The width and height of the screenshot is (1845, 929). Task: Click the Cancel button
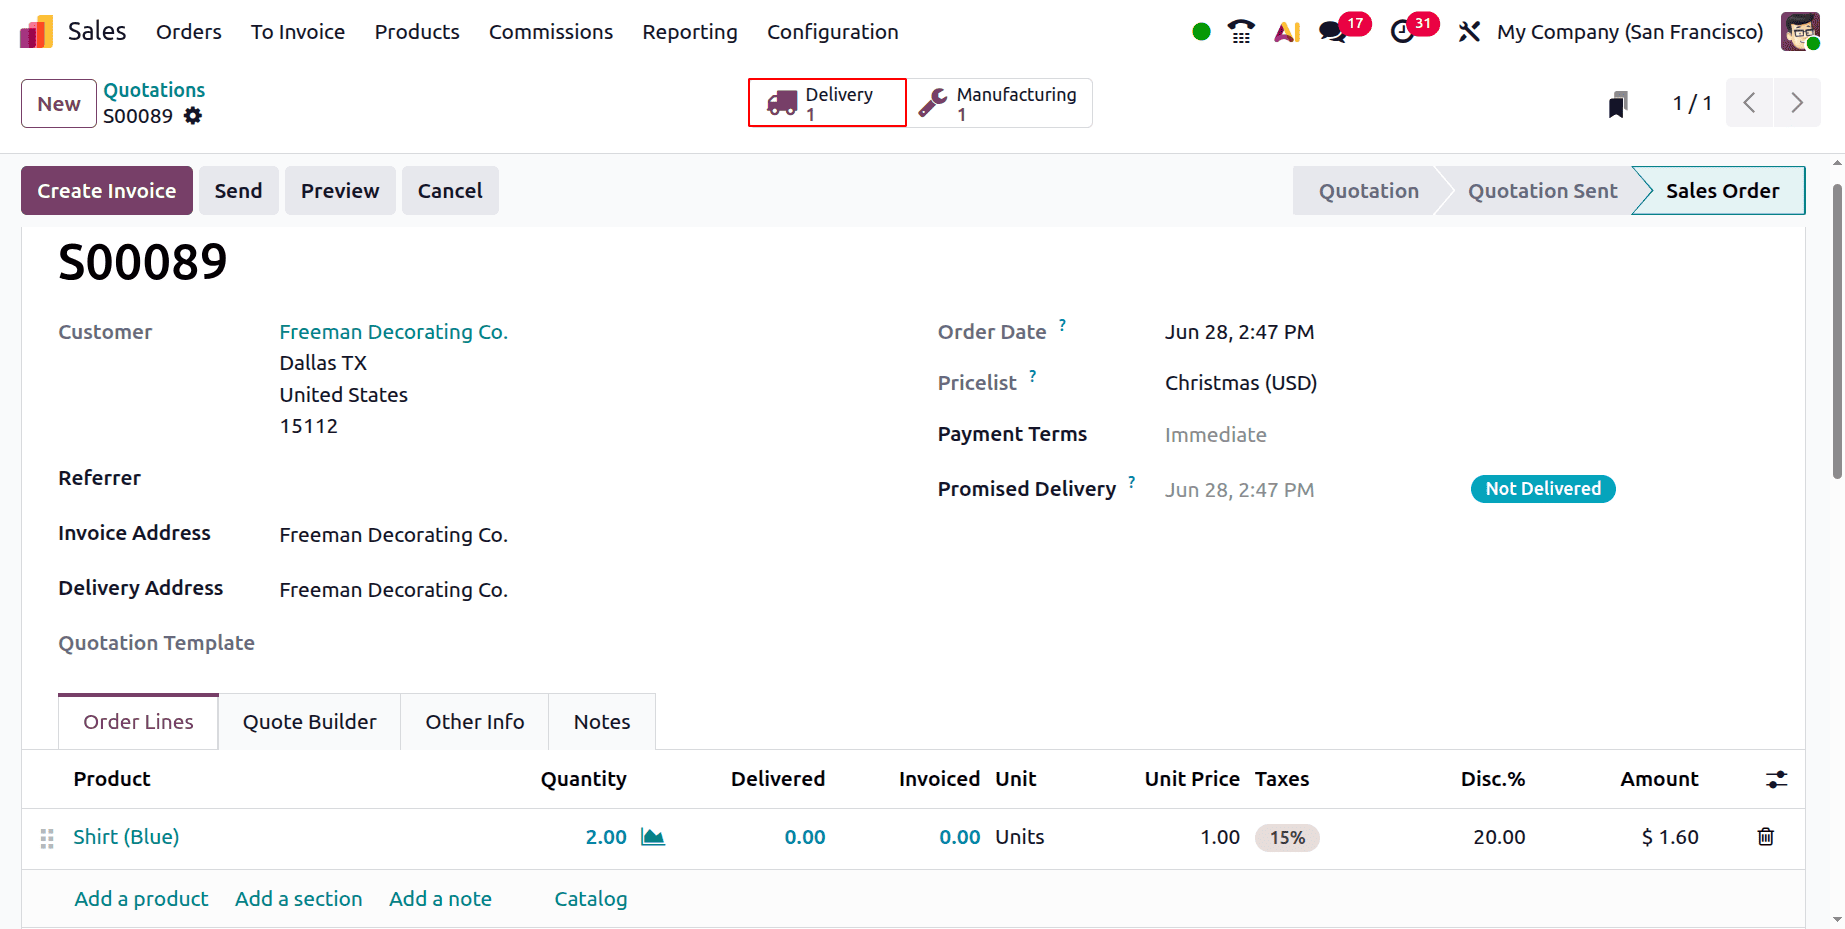pyautogui.click(x=450, y=191)
